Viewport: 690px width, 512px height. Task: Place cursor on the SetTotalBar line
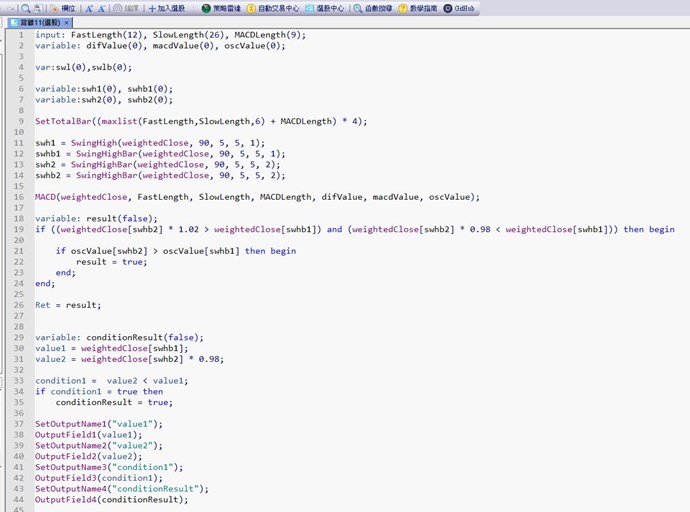pos(201,121)
